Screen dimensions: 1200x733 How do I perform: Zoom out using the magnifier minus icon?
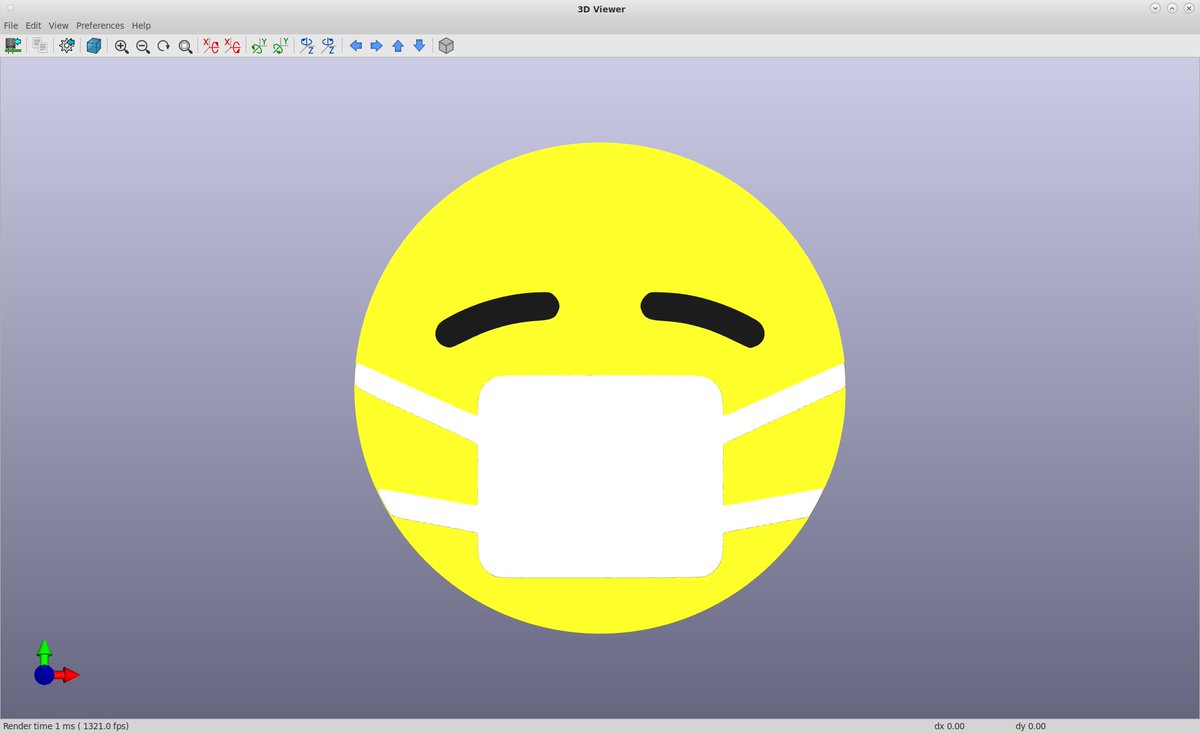pos(143,46)
